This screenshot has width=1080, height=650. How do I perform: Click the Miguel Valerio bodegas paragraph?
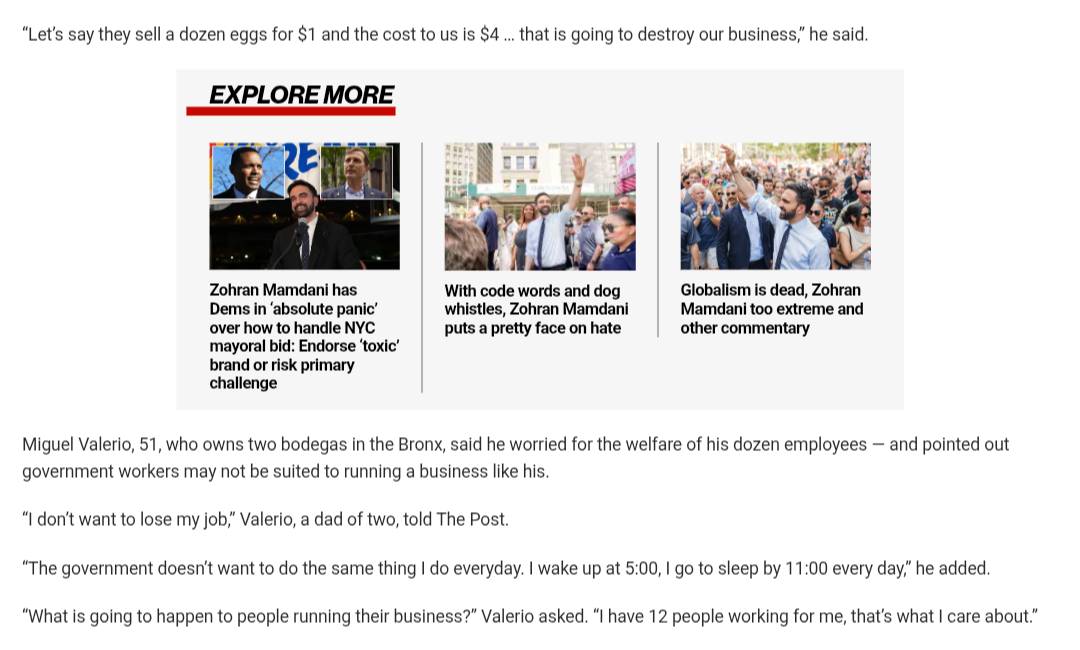[515, 458]
